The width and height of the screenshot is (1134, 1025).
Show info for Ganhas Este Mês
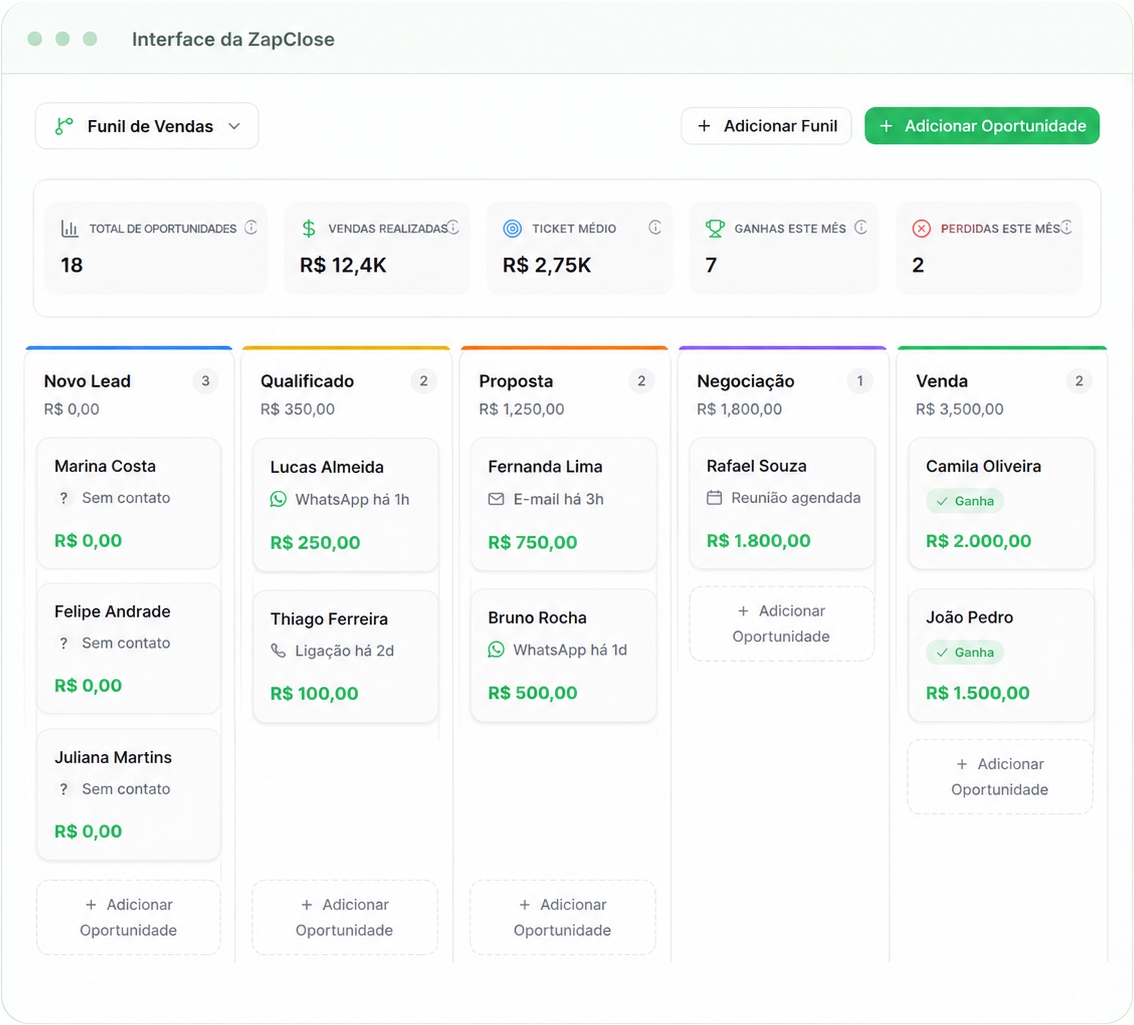coord(861,227)
